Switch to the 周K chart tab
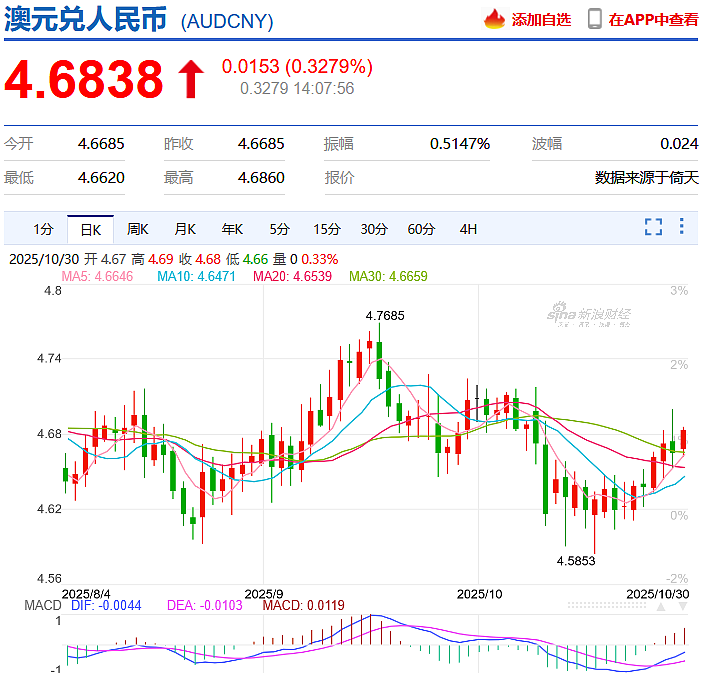The image size is (716, 673). tap(137, 229)
